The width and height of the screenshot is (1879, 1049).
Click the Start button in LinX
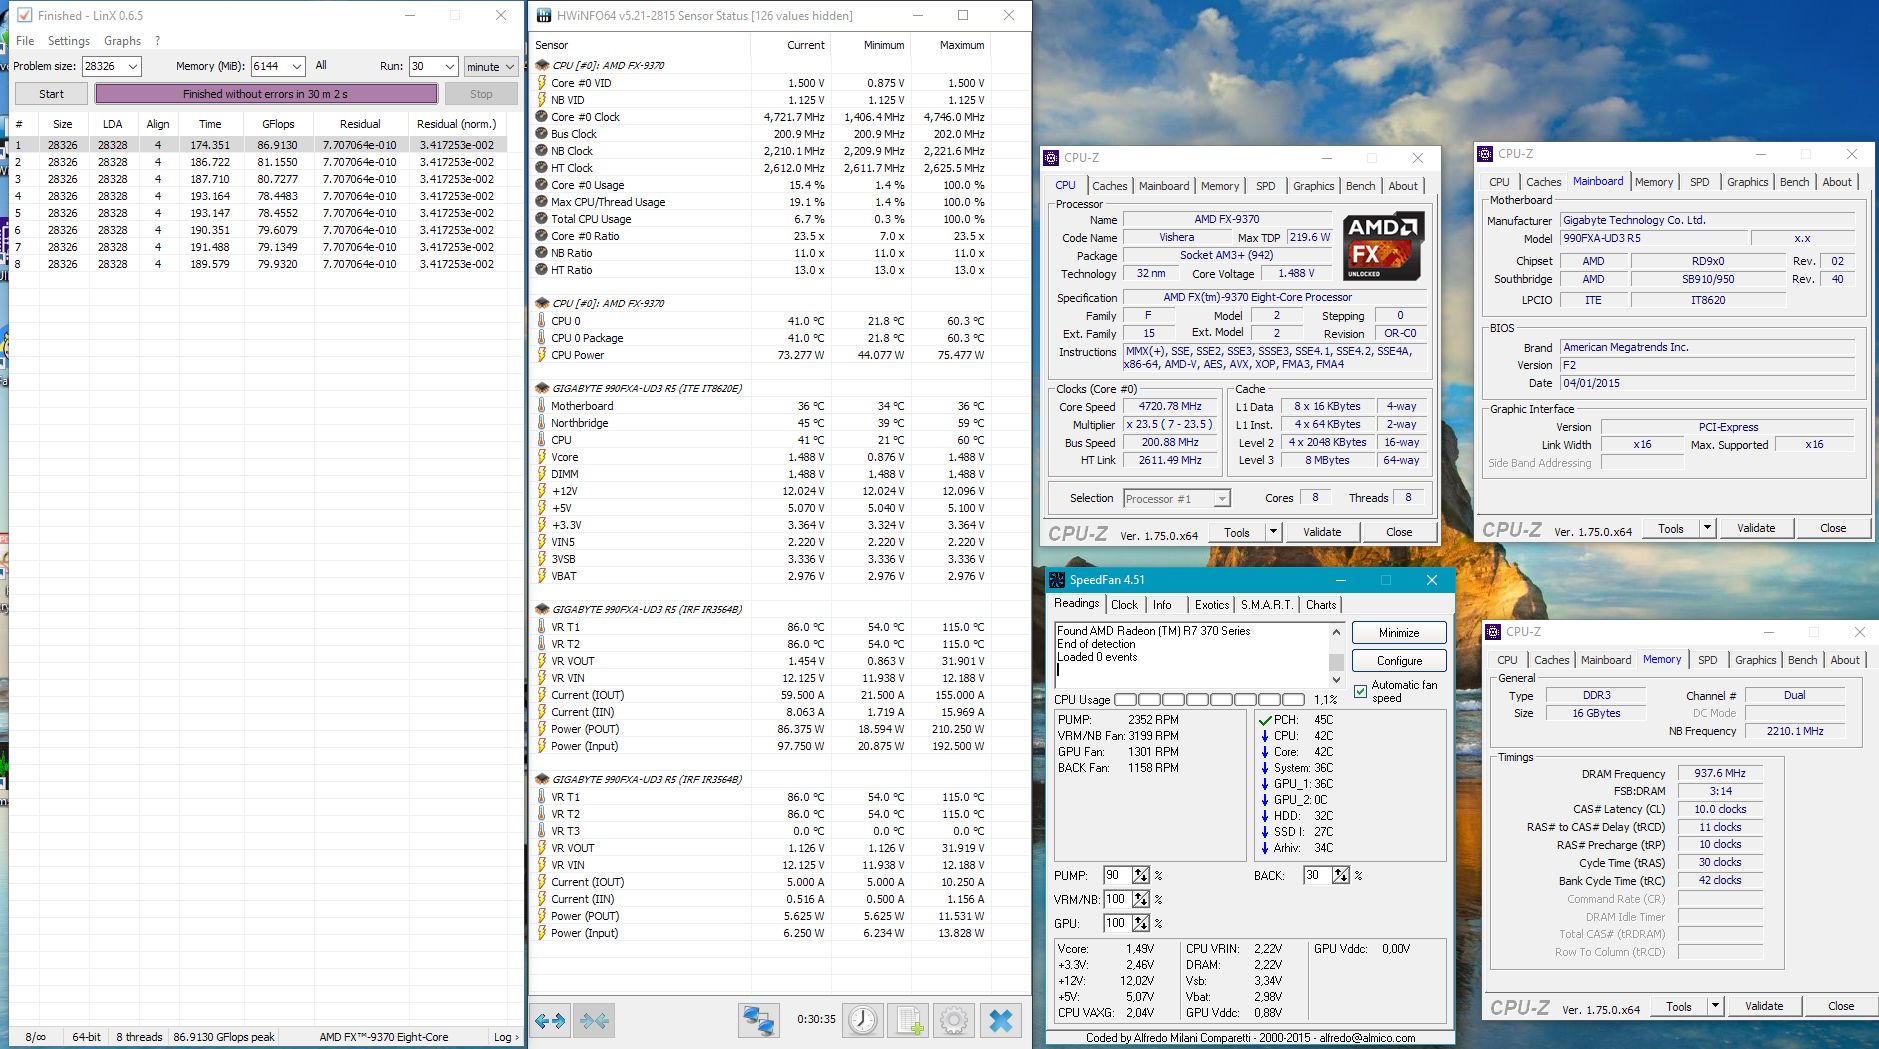(51, 94)
